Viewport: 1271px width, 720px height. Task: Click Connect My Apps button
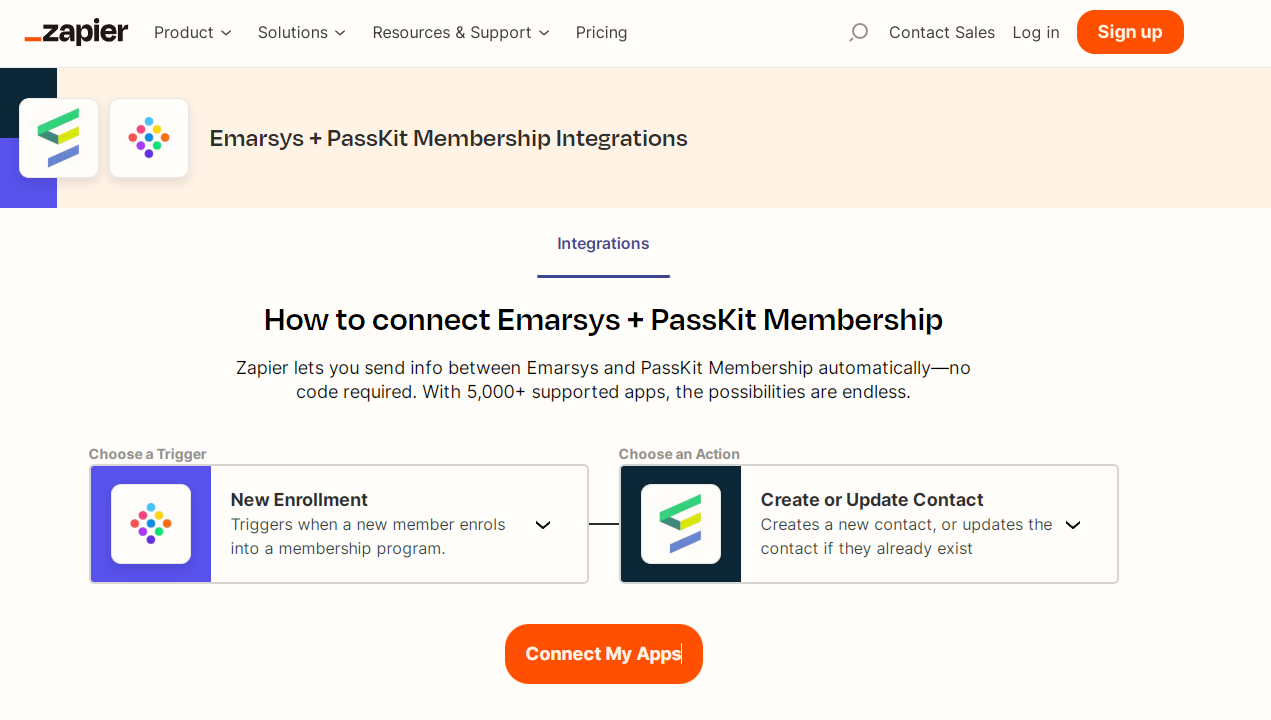[x=603, y=654]
